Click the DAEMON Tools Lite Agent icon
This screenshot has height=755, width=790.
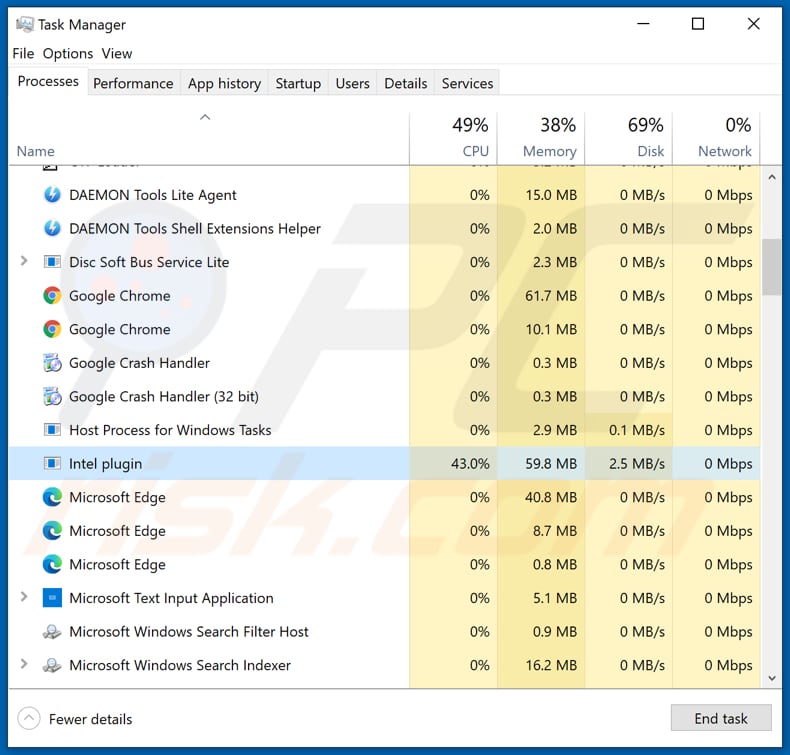pos(52,194)
